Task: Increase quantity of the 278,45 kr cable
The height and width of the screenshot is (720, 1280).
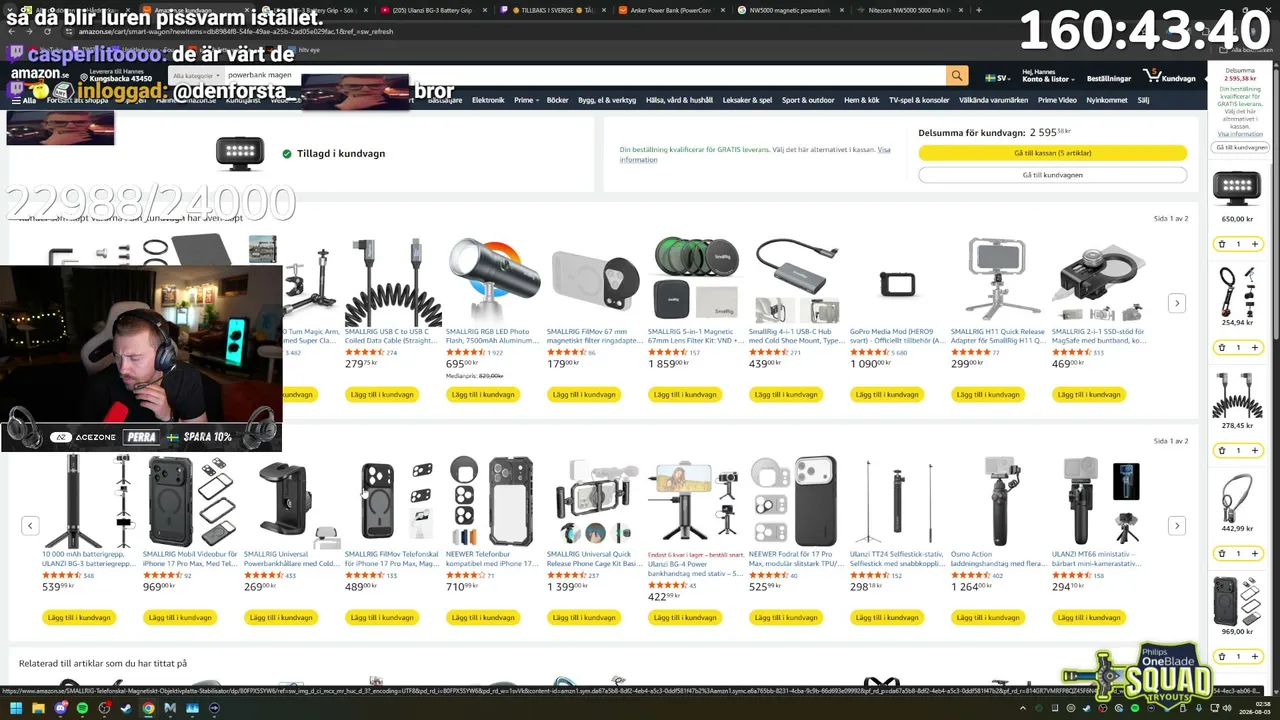Action: (1255, 450)
